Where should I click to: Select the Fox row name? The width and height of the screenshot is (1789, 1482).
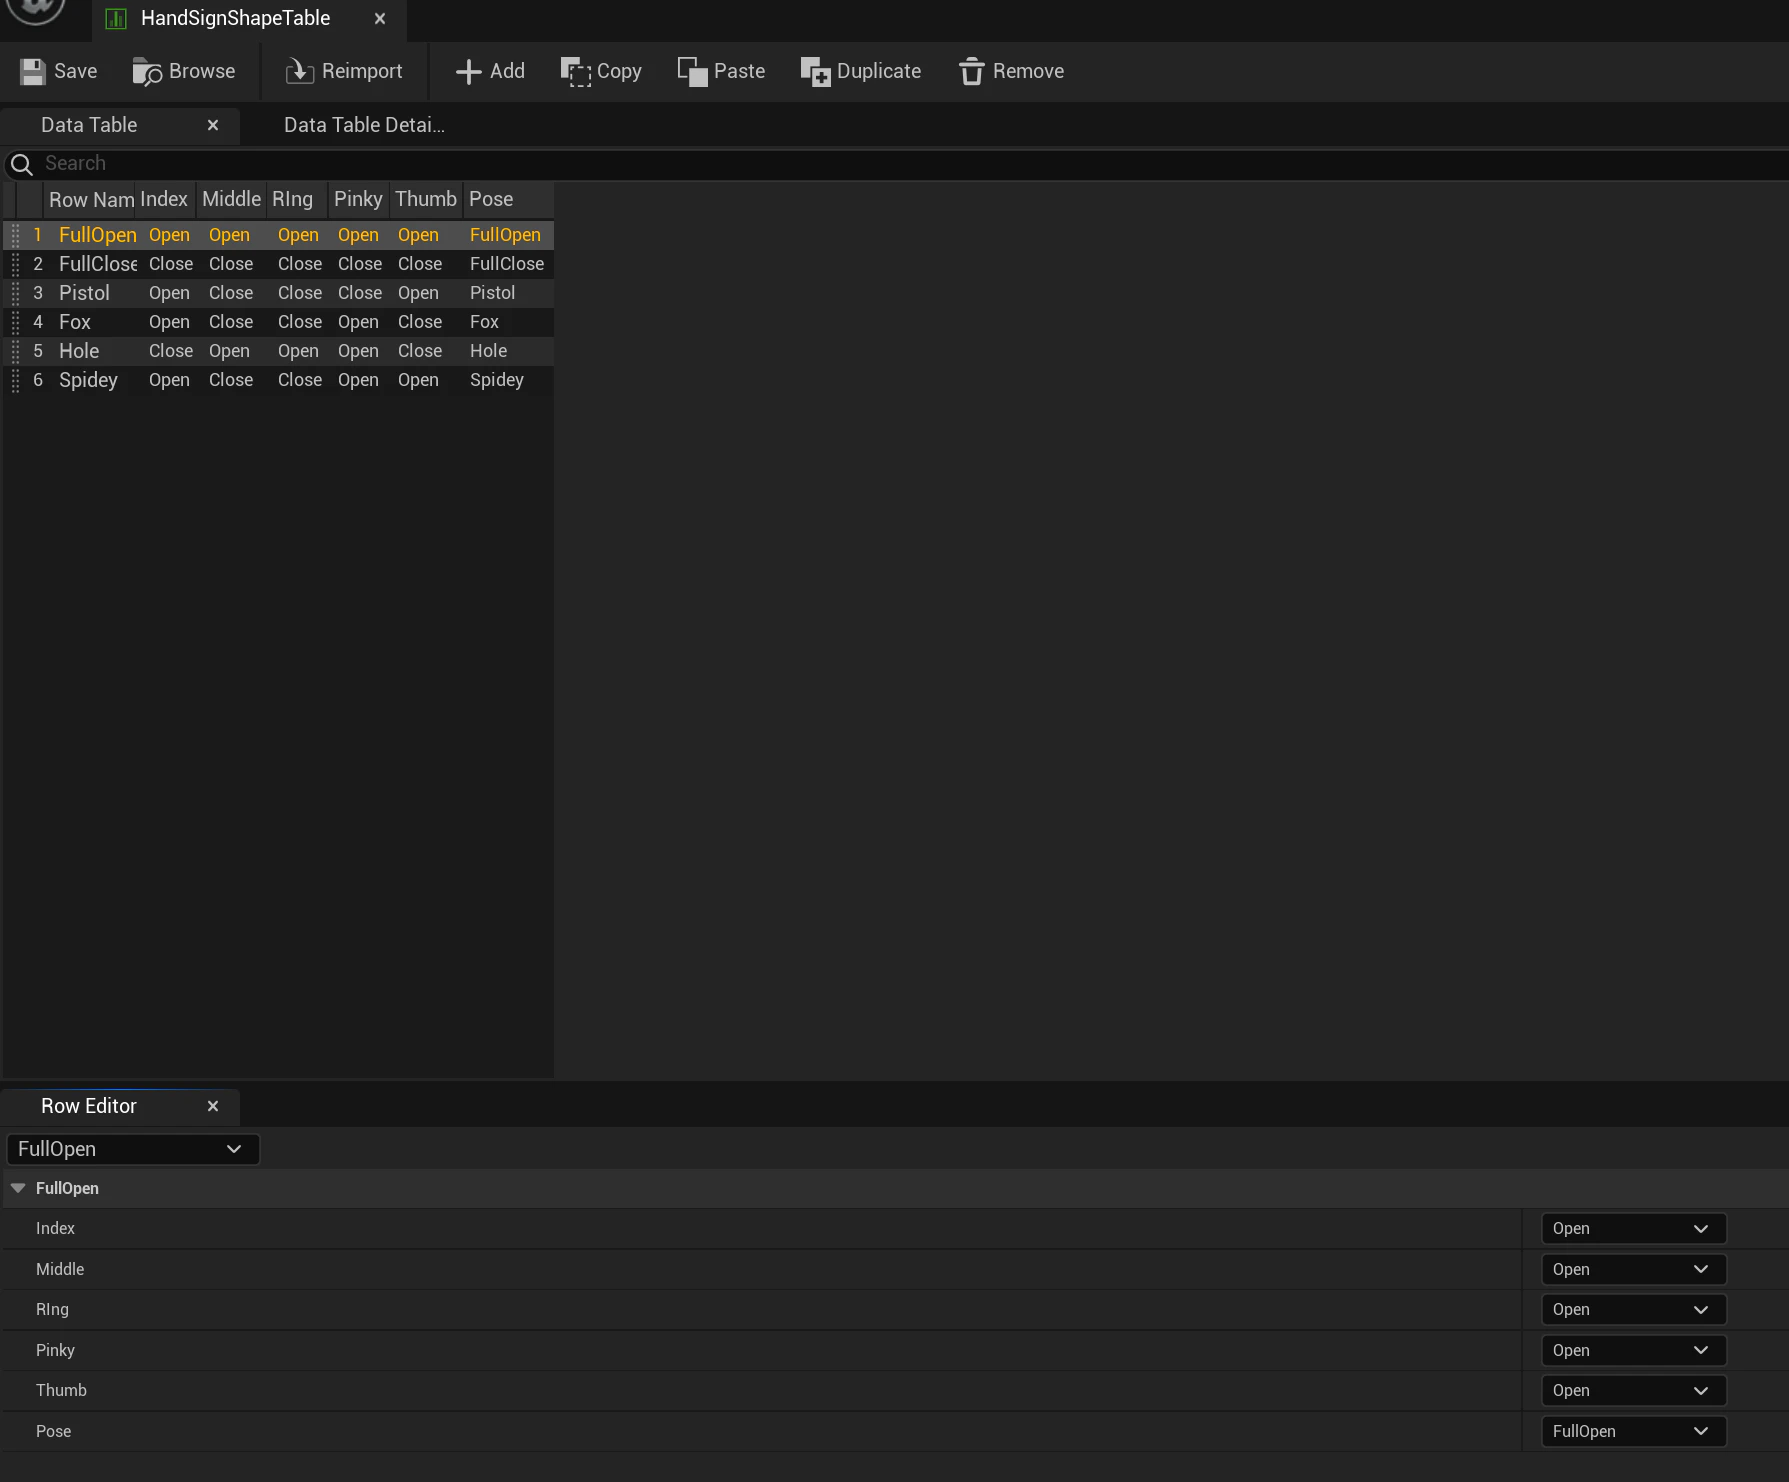click(x=75, y=322)
